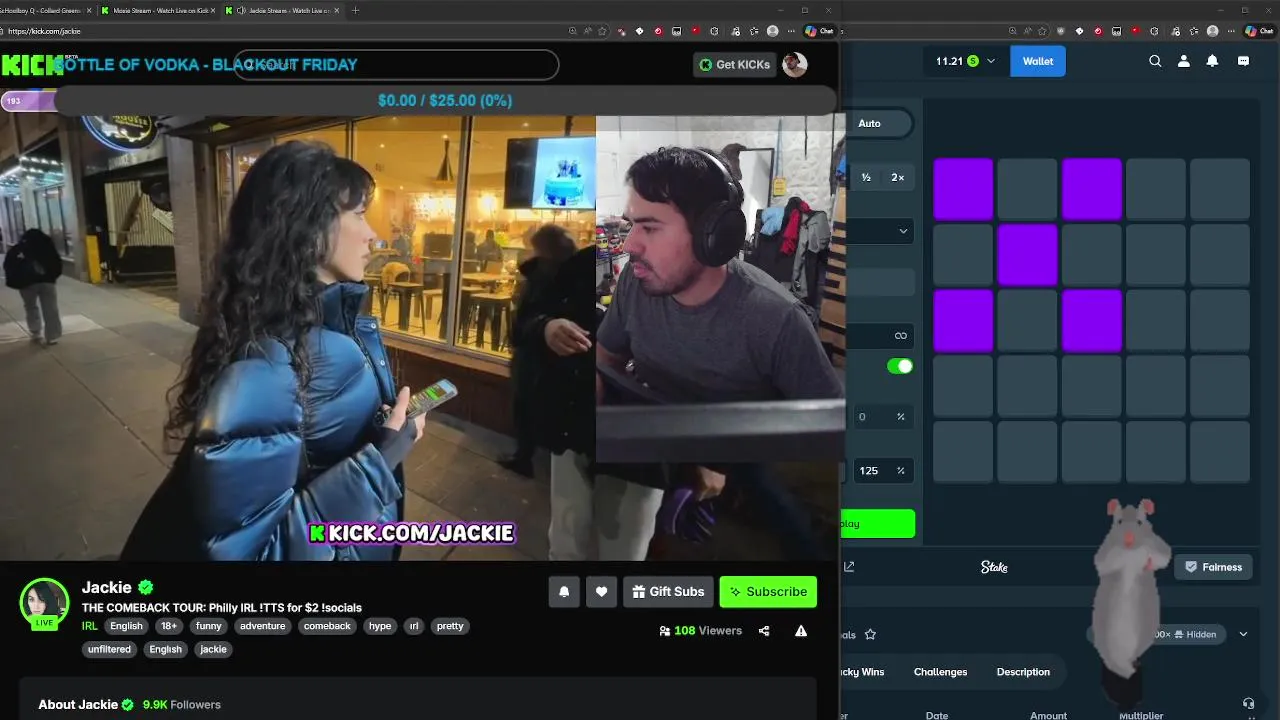Click the Hidden player badge

[x=1194, y=634]
